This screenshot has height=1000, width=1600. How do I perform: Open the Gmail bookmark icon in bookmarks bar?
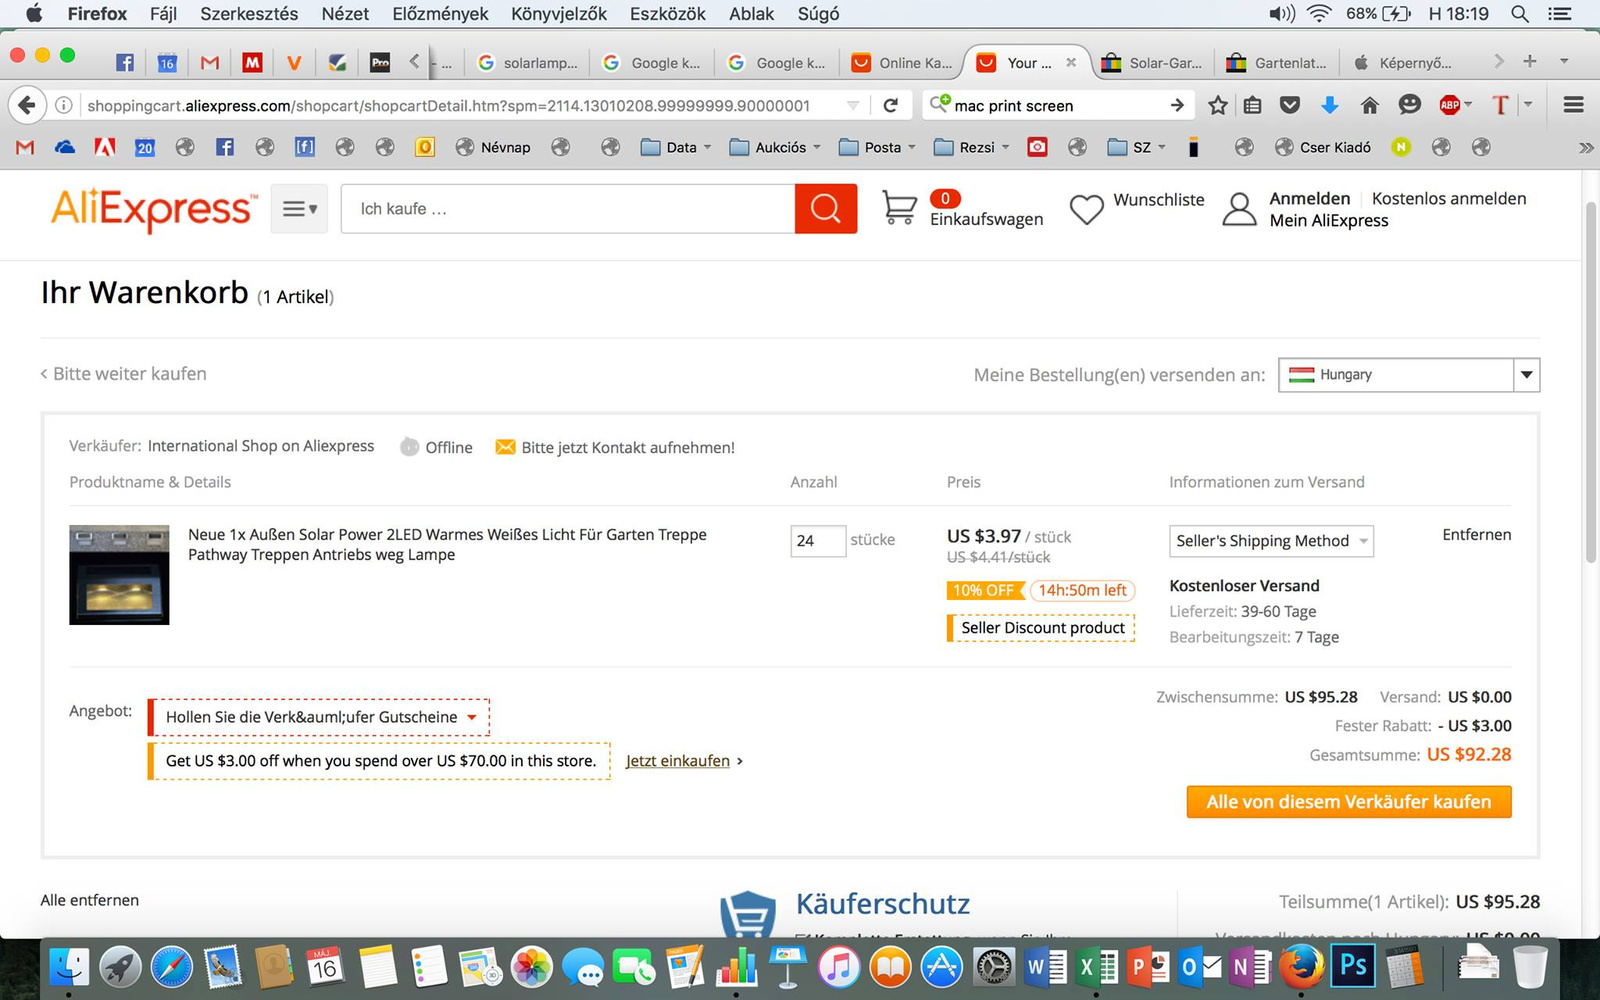tap(25, 147)
